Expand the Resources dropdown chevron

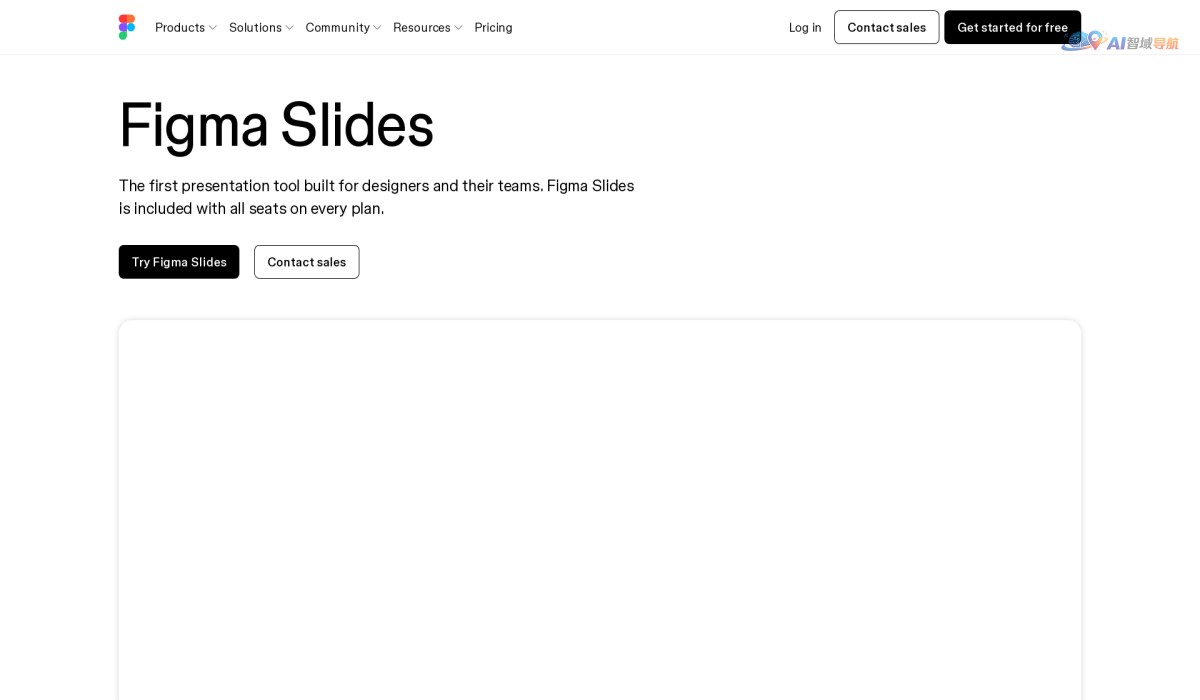[458, 28]
